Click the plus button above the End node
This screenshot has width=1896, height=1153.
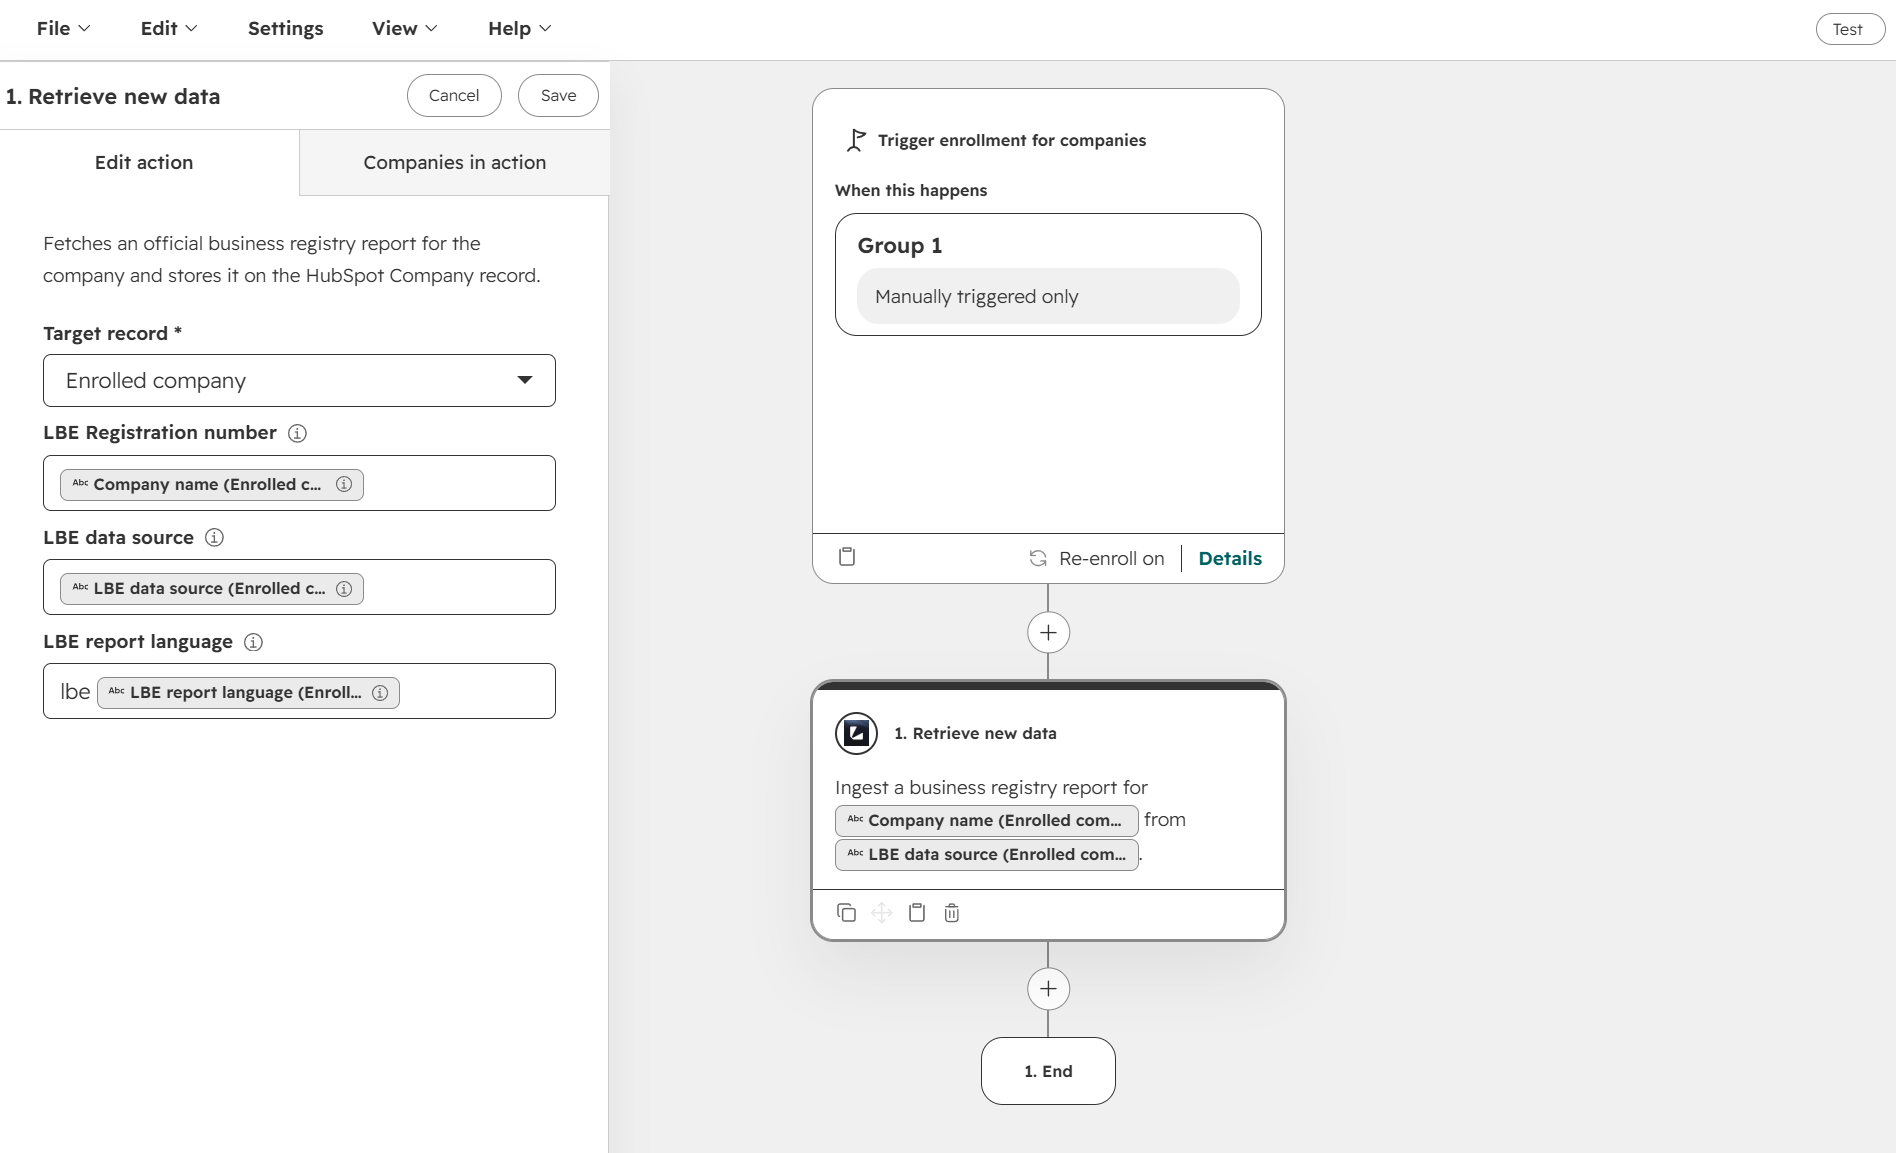point(1048,989)
